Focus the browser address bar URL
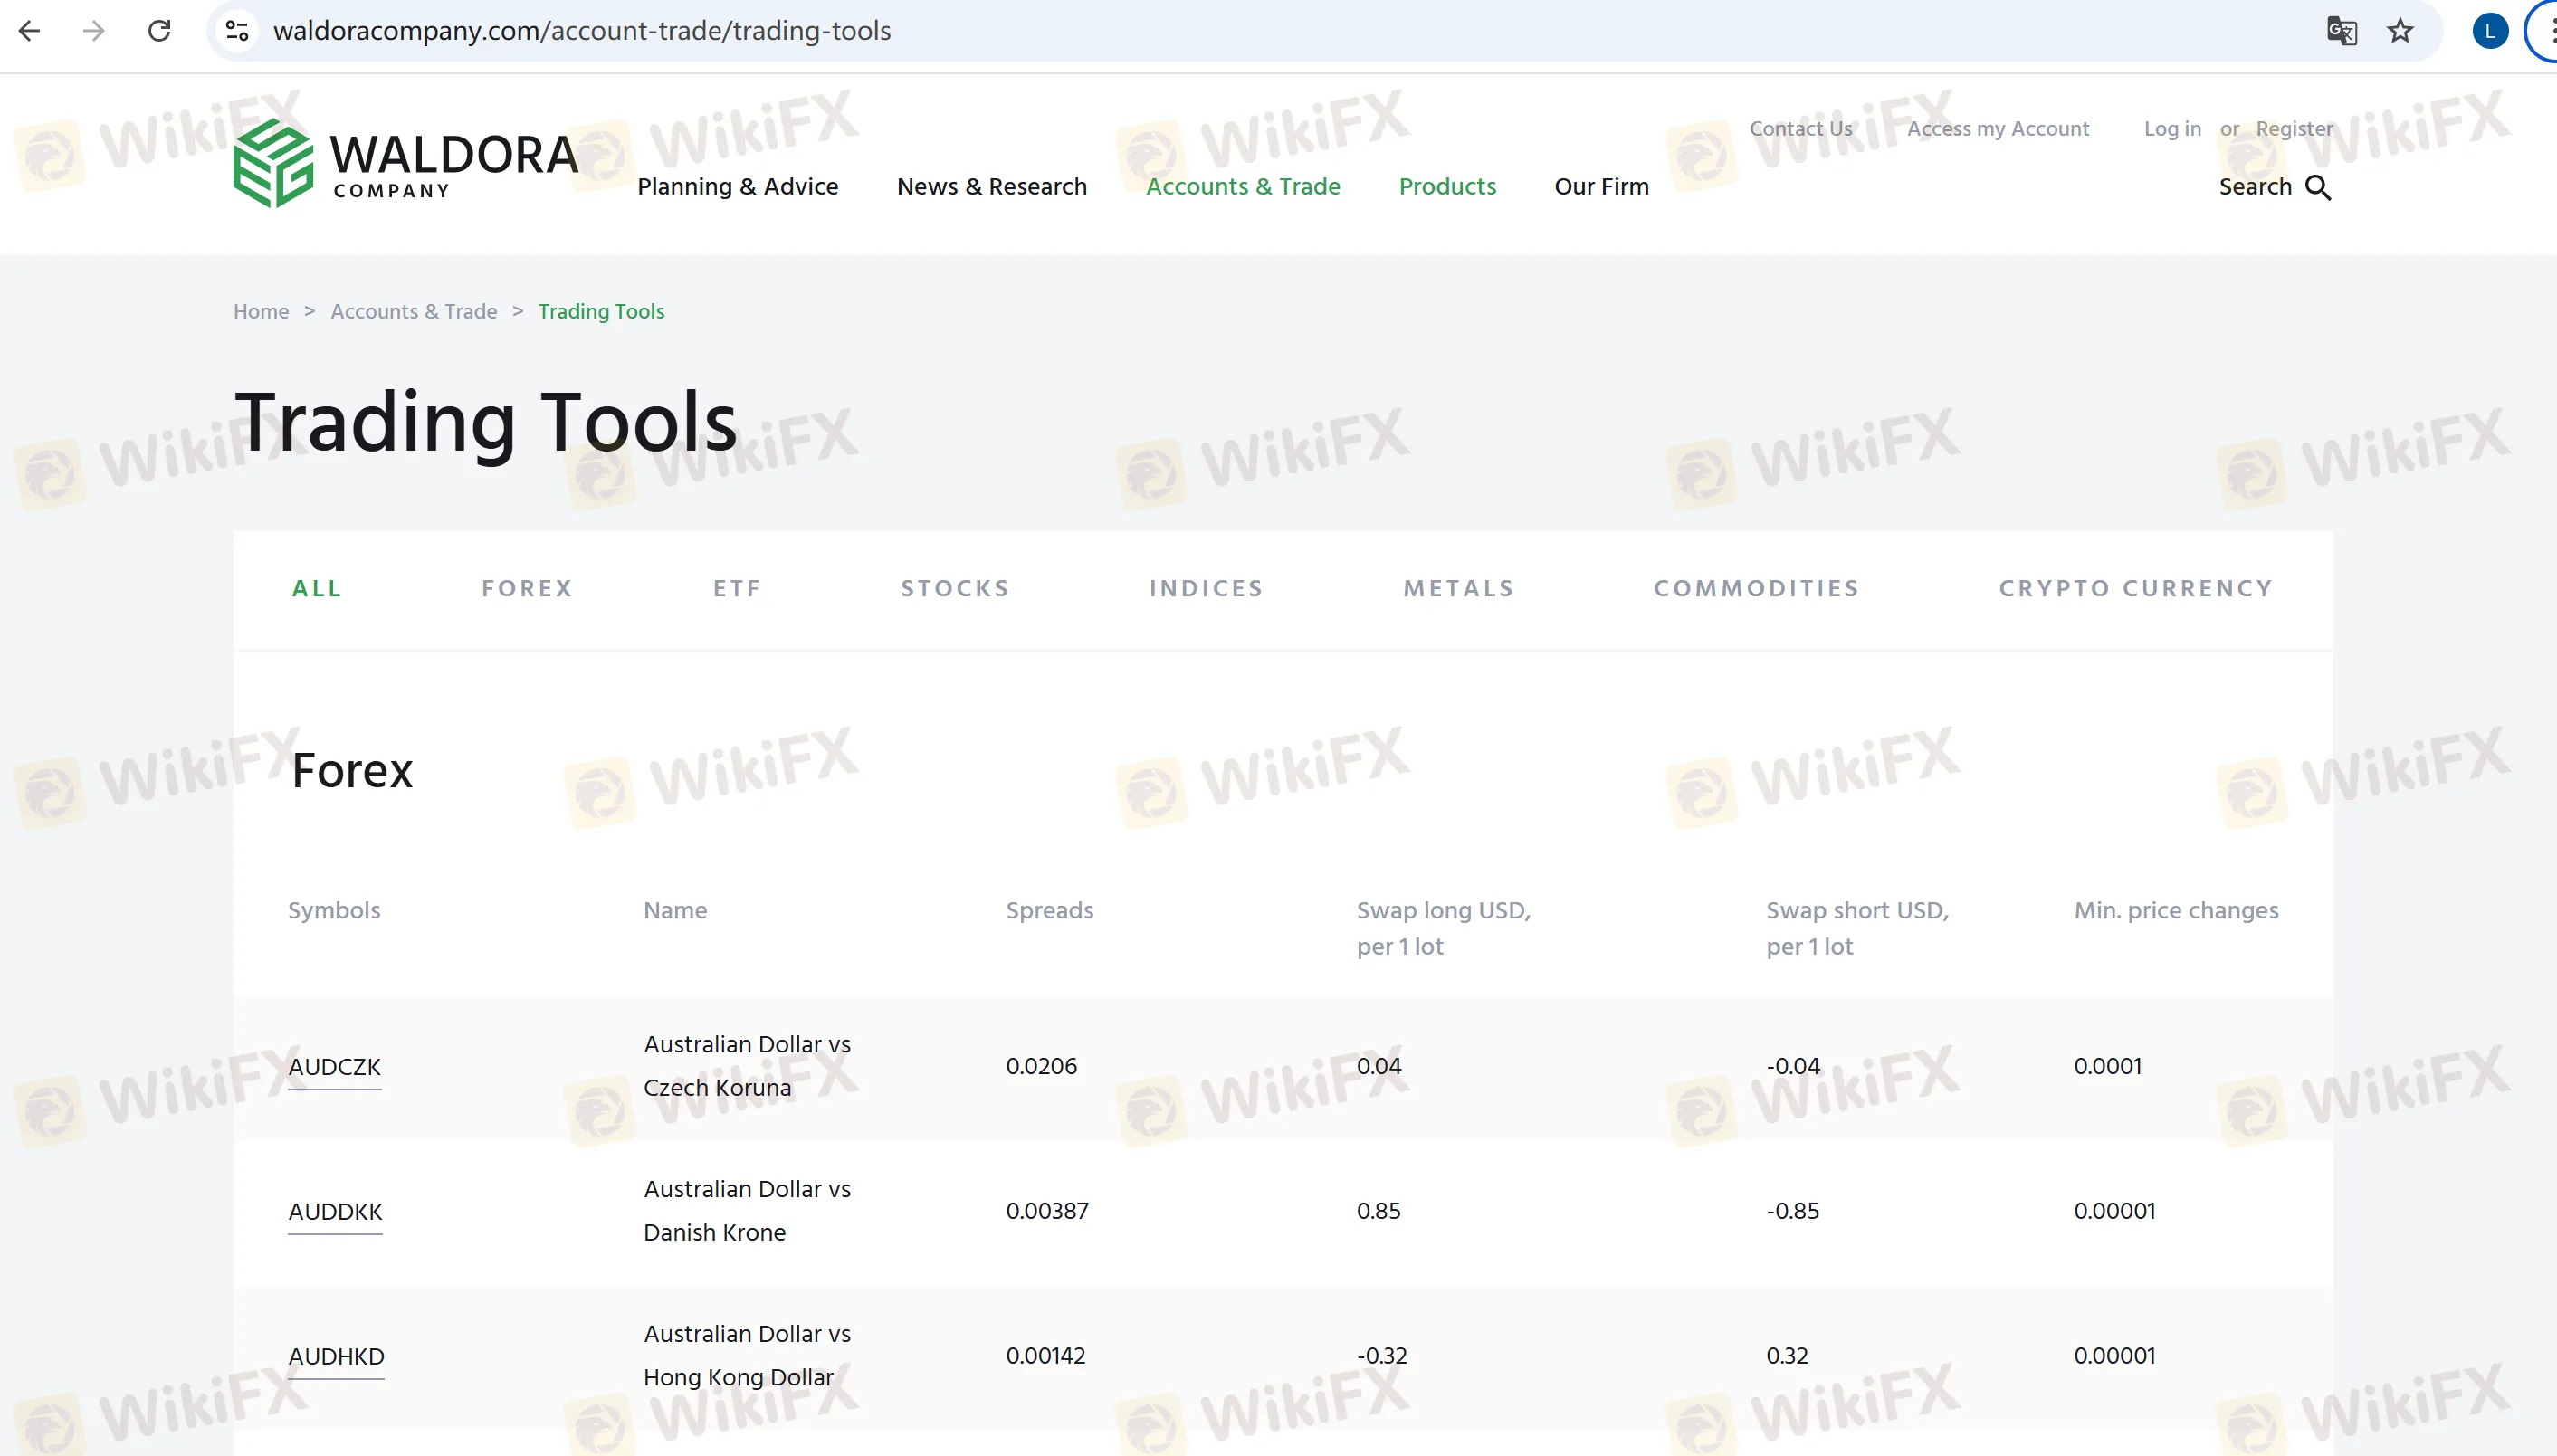The height and width of the screenshot is (1456, 2557). (582, 31)
